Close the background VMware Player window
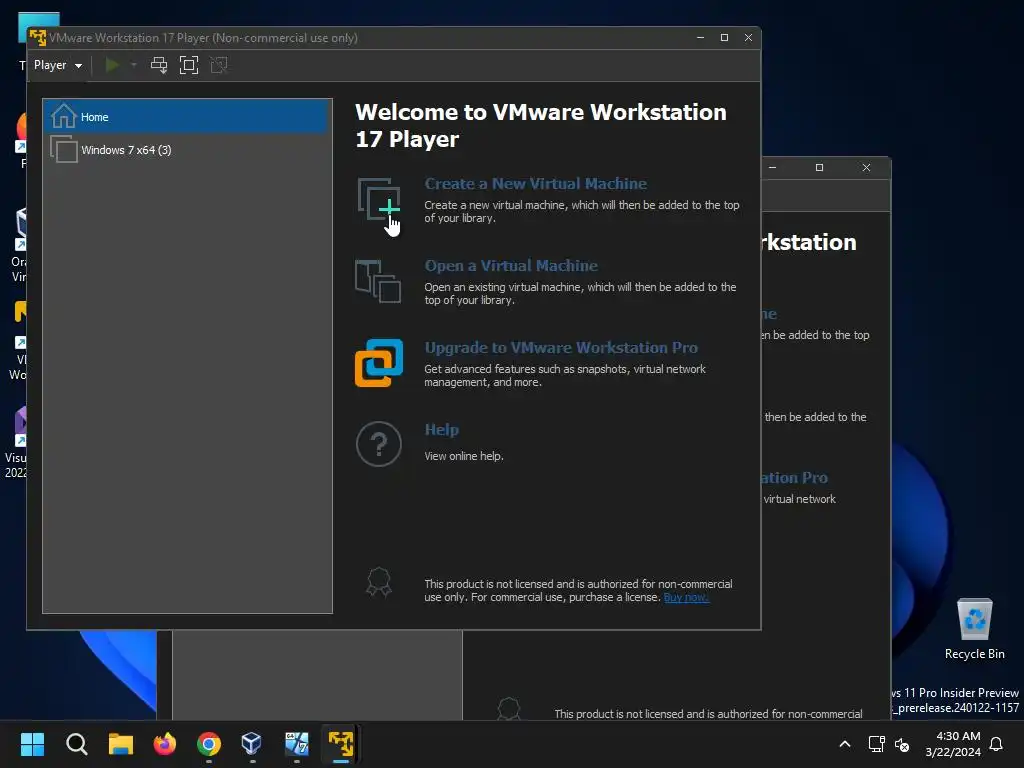 [867, 168]
